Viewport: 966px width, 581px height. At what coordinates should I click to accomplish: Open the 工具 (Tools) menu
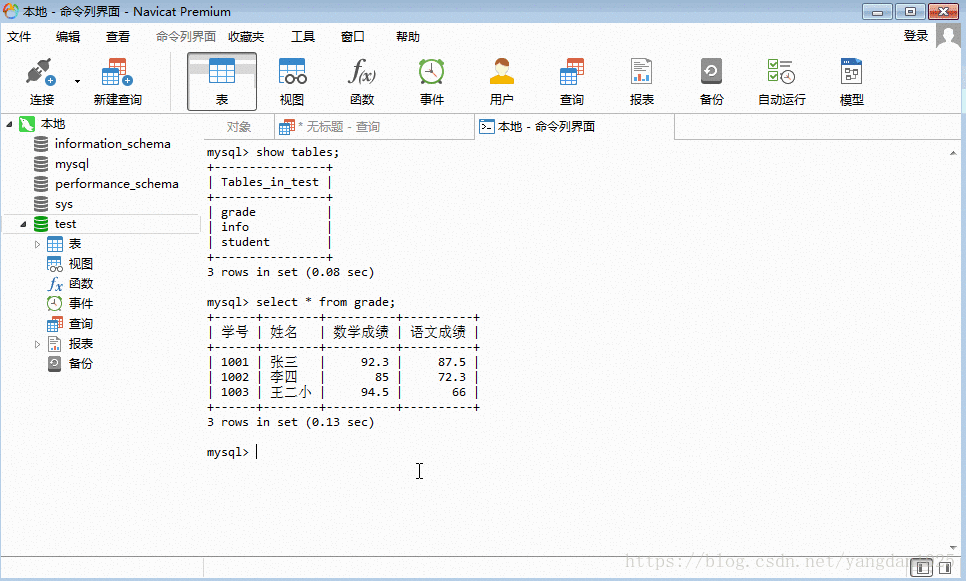tap(302, 36)
